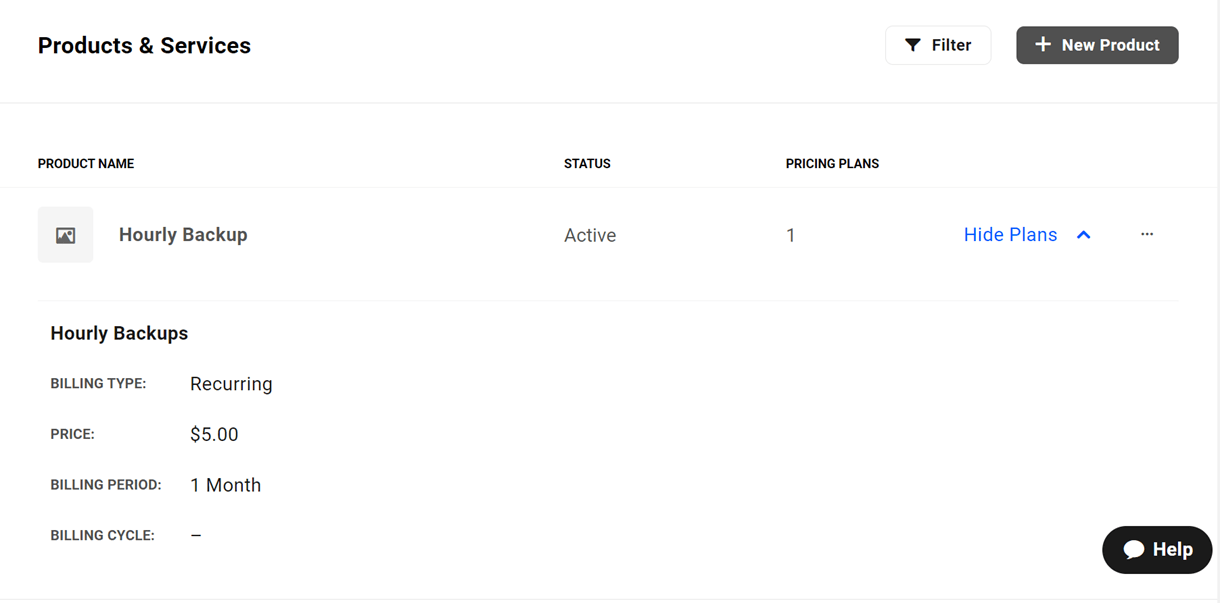This screenshot has height=603, width=1220.
Task: Click the Hourly Backups plan title
Action: coord(119,334)
